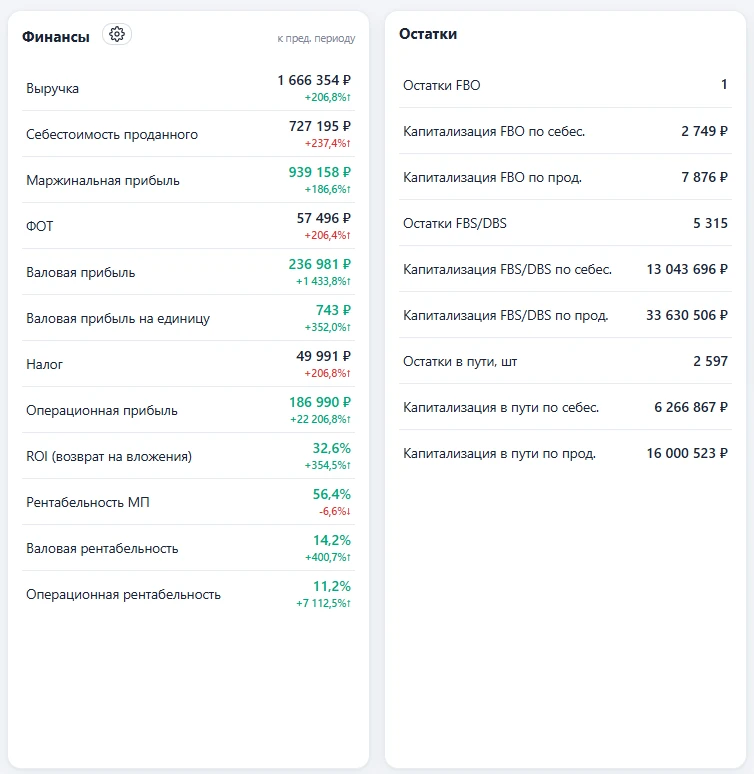Viewport: 754px width, 774px height.
Task: Click the -6,6% decrease indicator
Action: coord(335,511)
